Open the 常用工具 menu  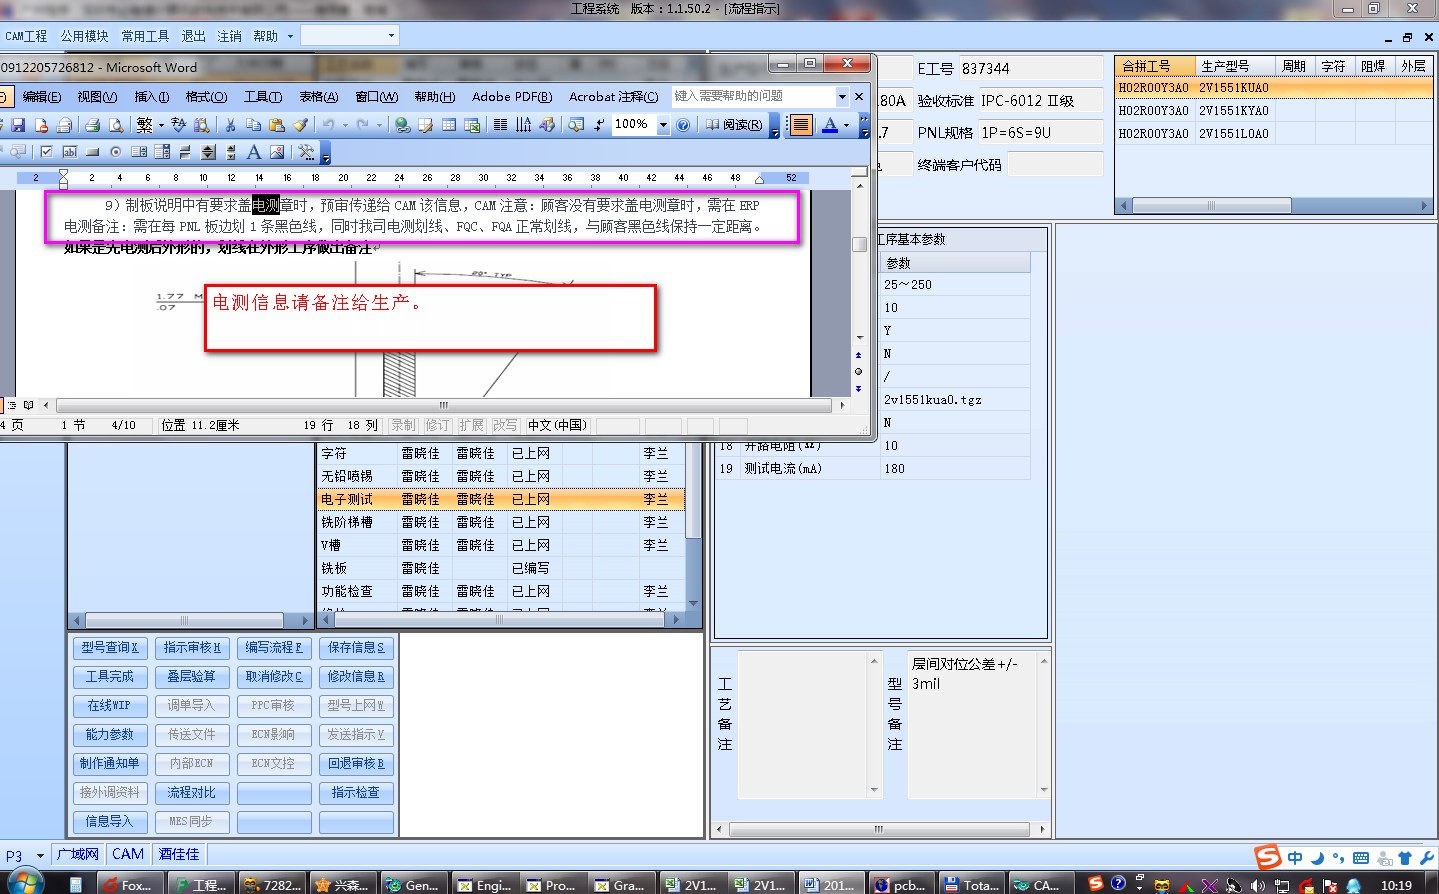click(145, 36)
